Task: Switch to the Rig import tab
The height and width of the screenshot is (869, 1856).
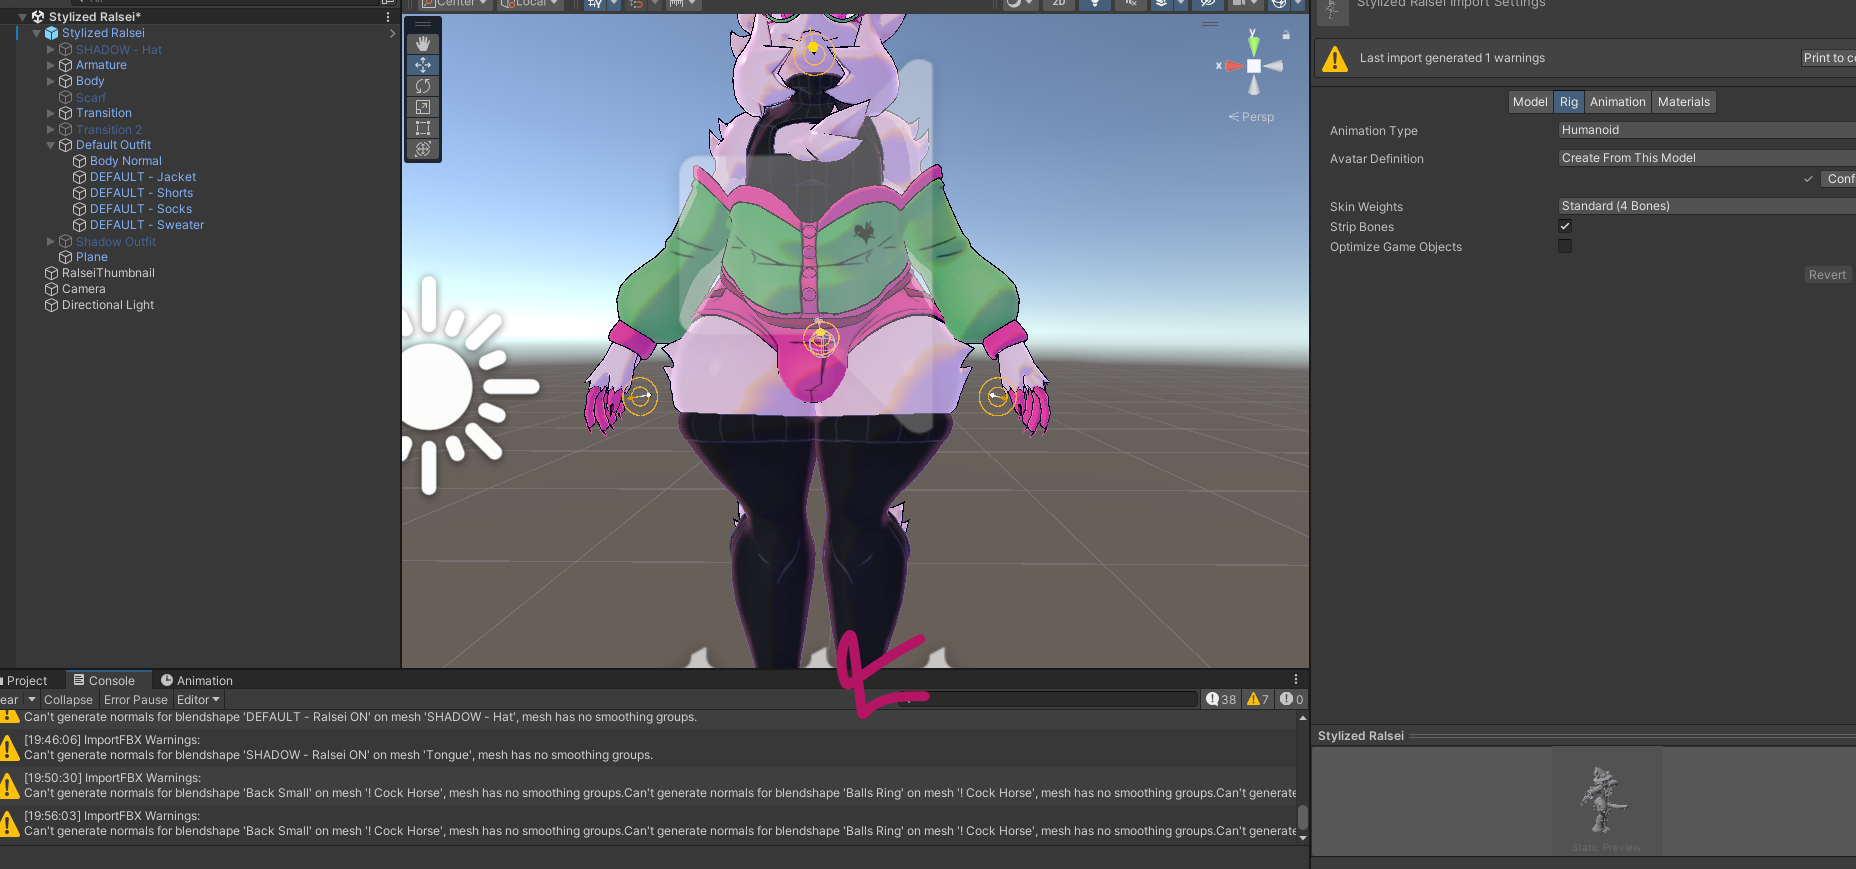Action: (1569, 102)
